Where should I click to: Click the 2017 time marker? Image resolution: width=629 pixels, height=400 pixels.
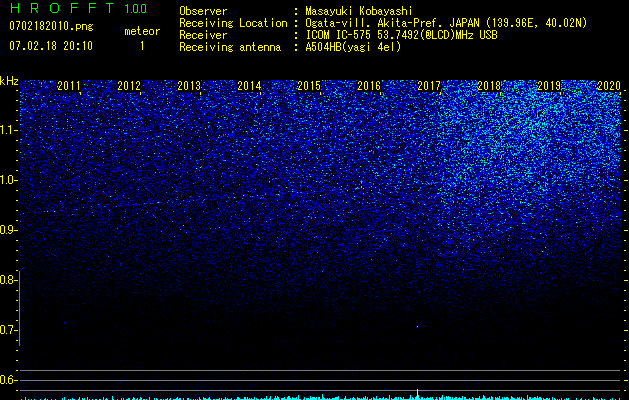(x=429, y=86)
